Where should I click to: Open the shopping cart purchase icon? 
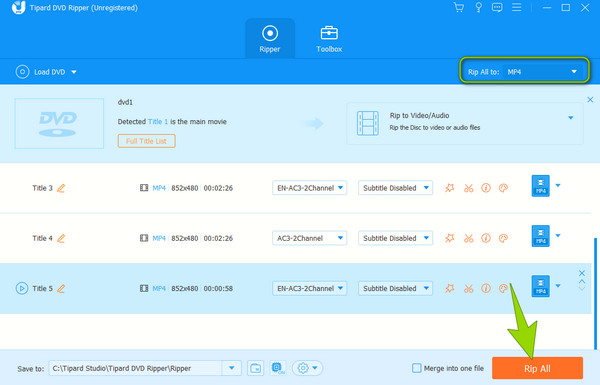[x=458, y=8]
